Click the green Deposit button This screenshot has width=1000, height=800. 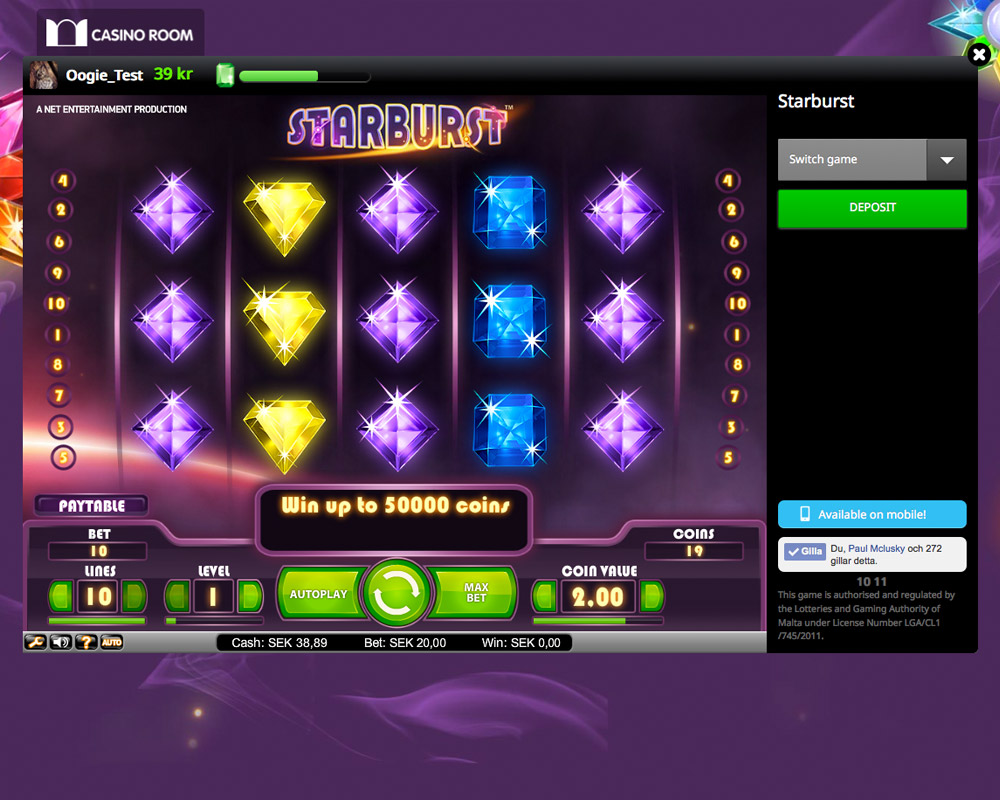tap(872, 208)
